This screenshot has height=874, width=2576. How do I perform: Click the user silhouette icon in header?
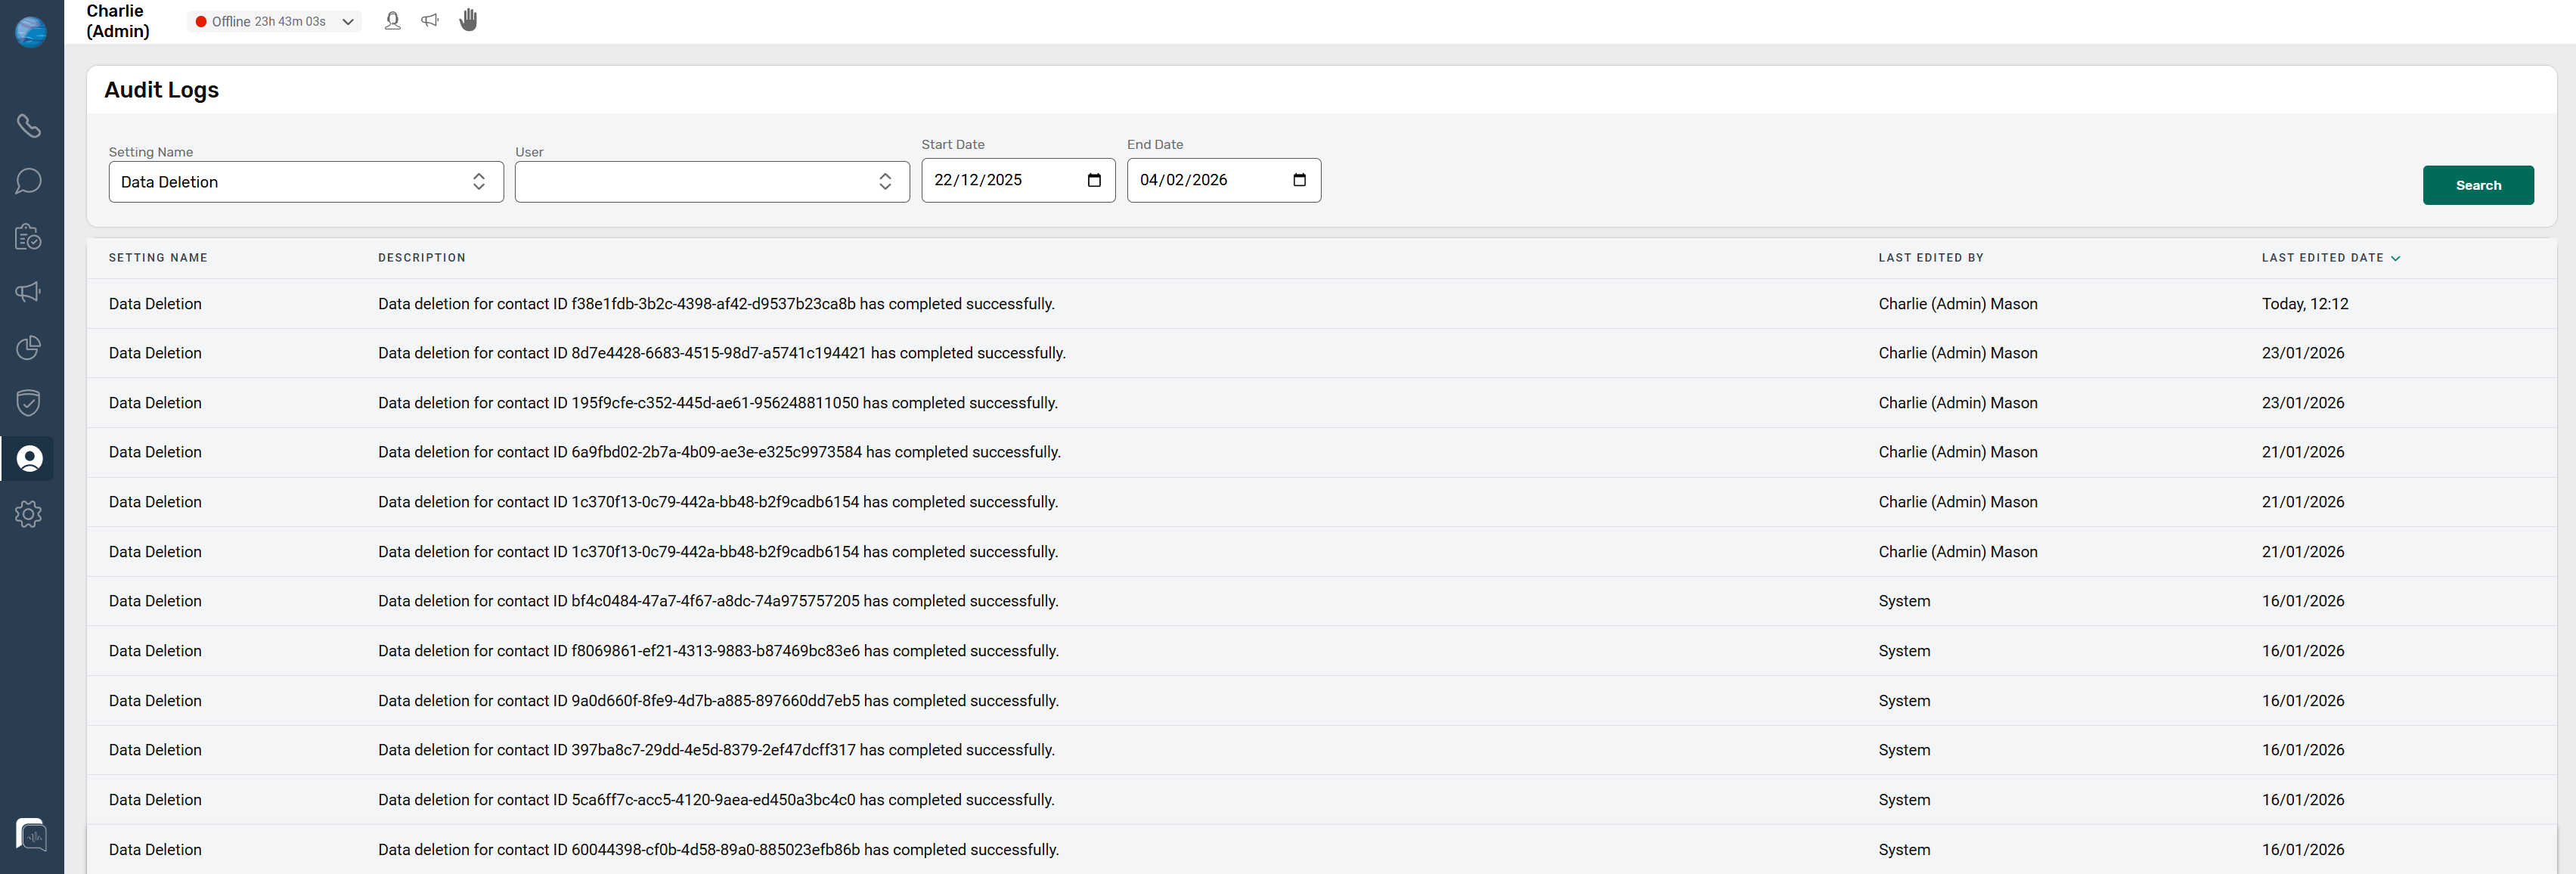pyautogui.click(x=392, y=20)
